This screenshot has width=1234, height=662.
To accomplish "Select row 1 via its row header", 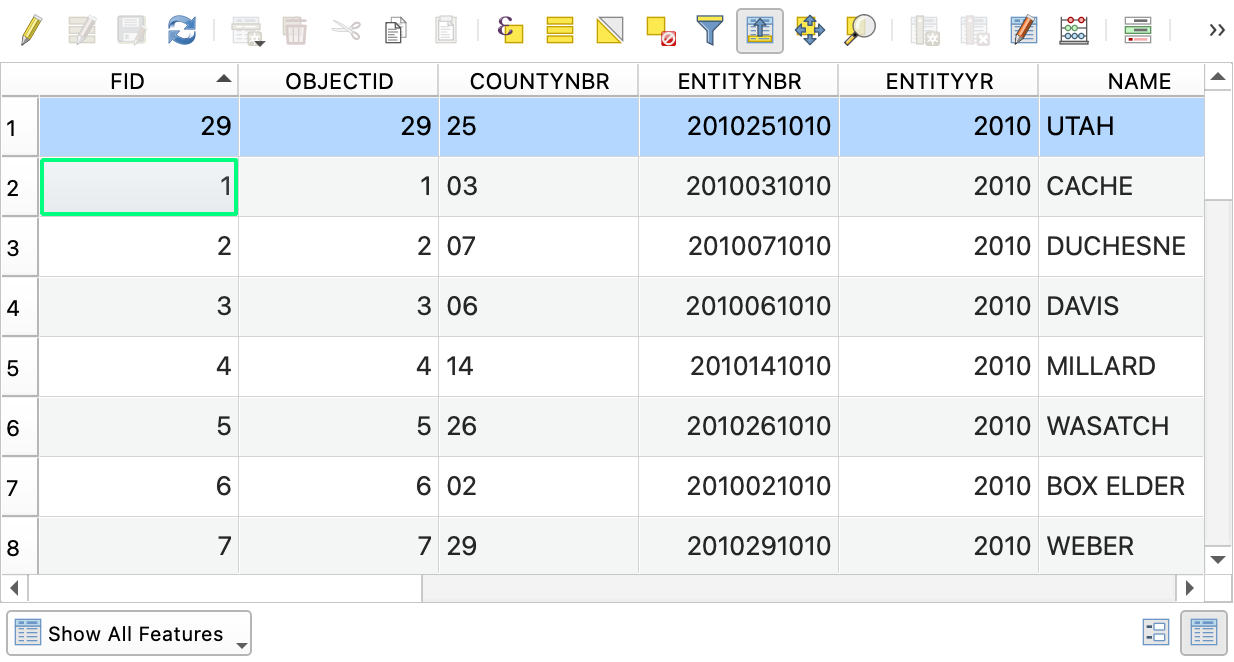I will (19, 127).
